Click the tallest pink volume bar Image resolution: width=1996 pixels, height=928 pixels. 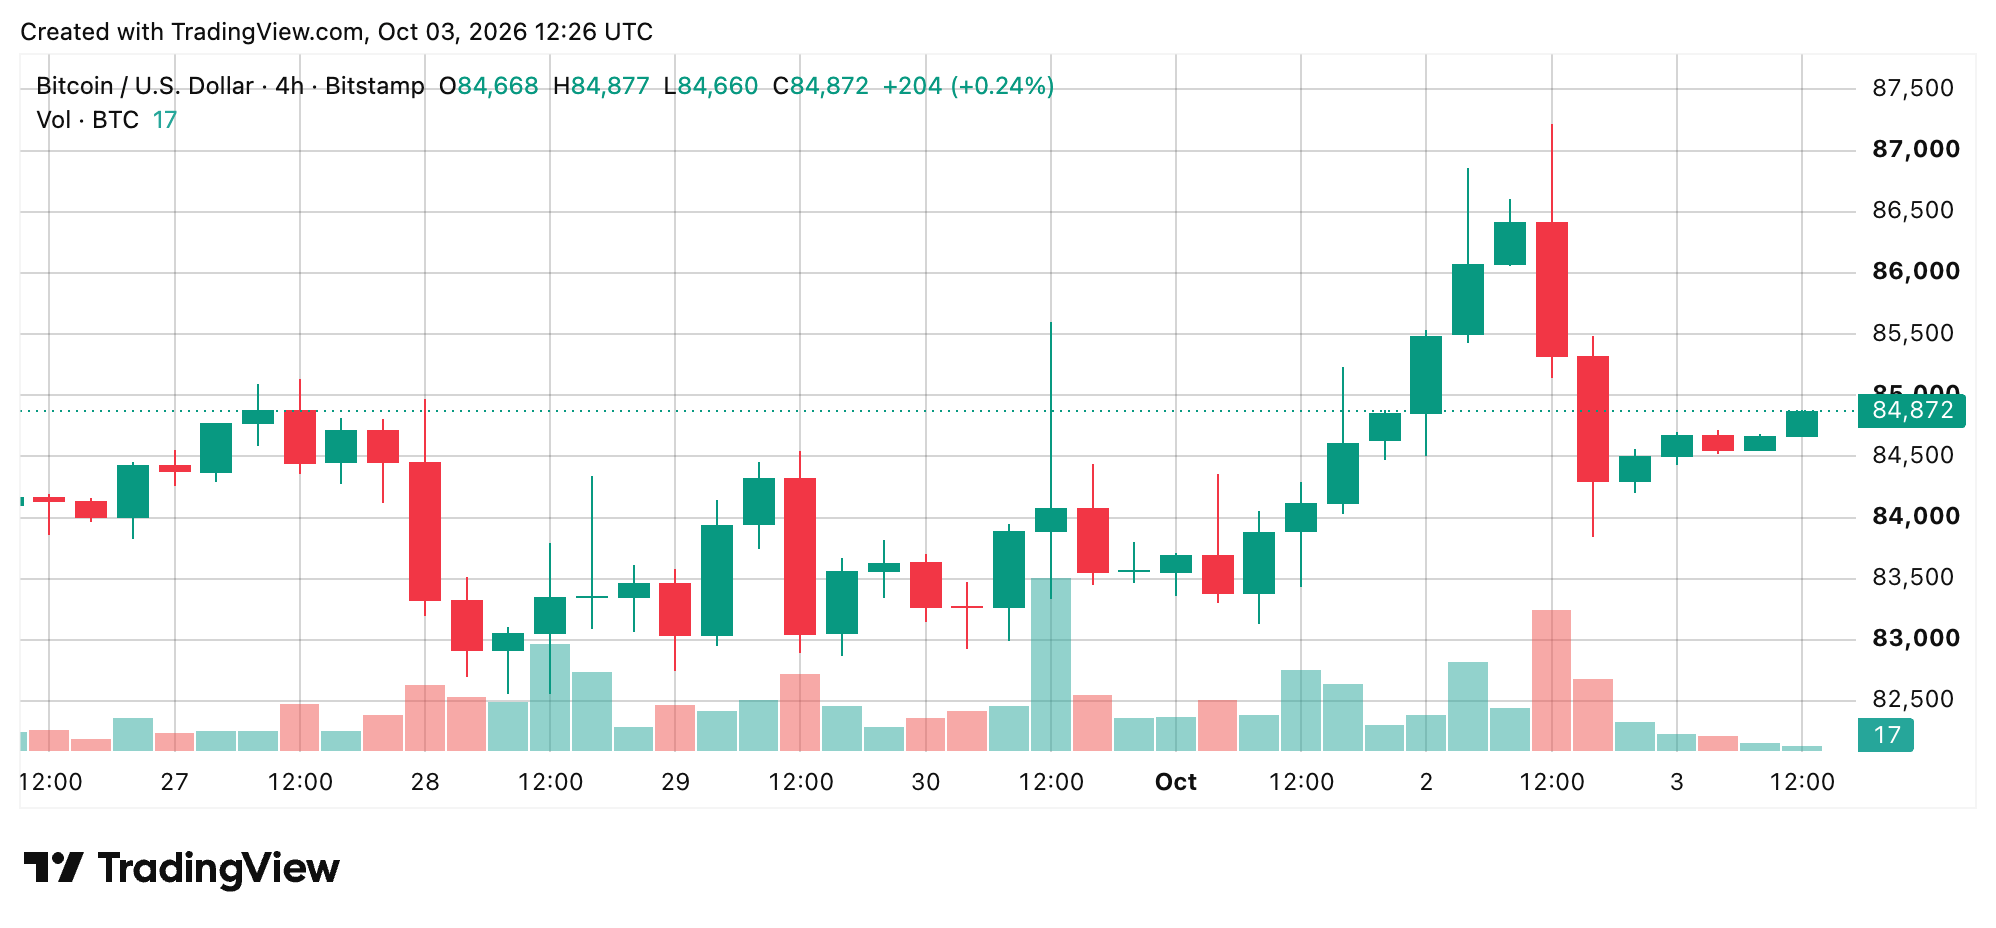coord(1552,681)
